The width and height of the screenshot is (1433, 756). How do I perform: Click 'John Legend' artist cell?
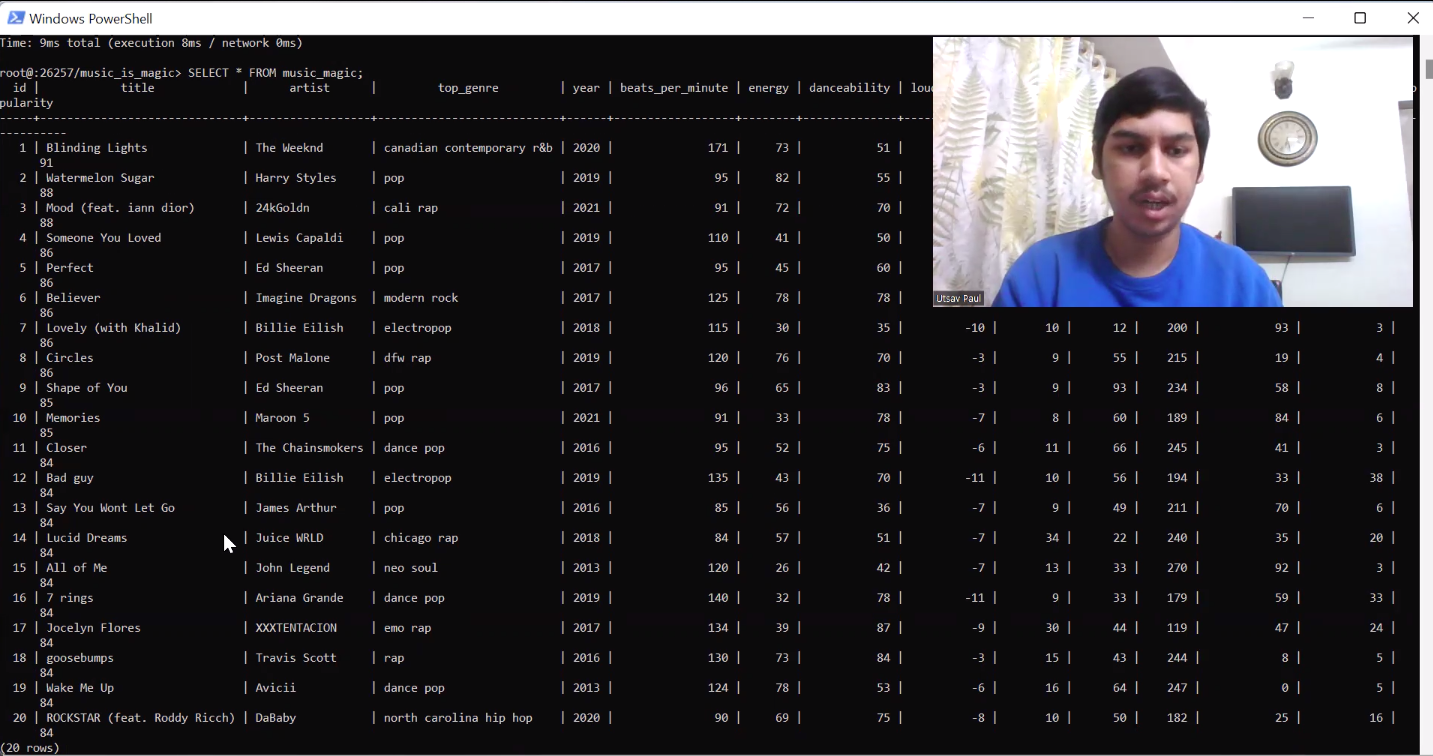coord(292,568)
